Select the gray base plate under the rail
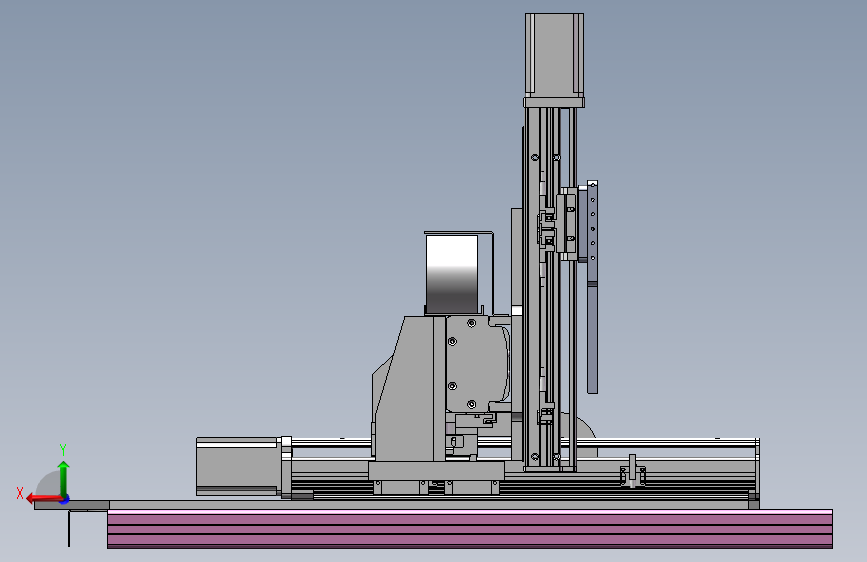The width and height of the screenshot is (867, 562). pyautogui.click(x=396, y=504)
